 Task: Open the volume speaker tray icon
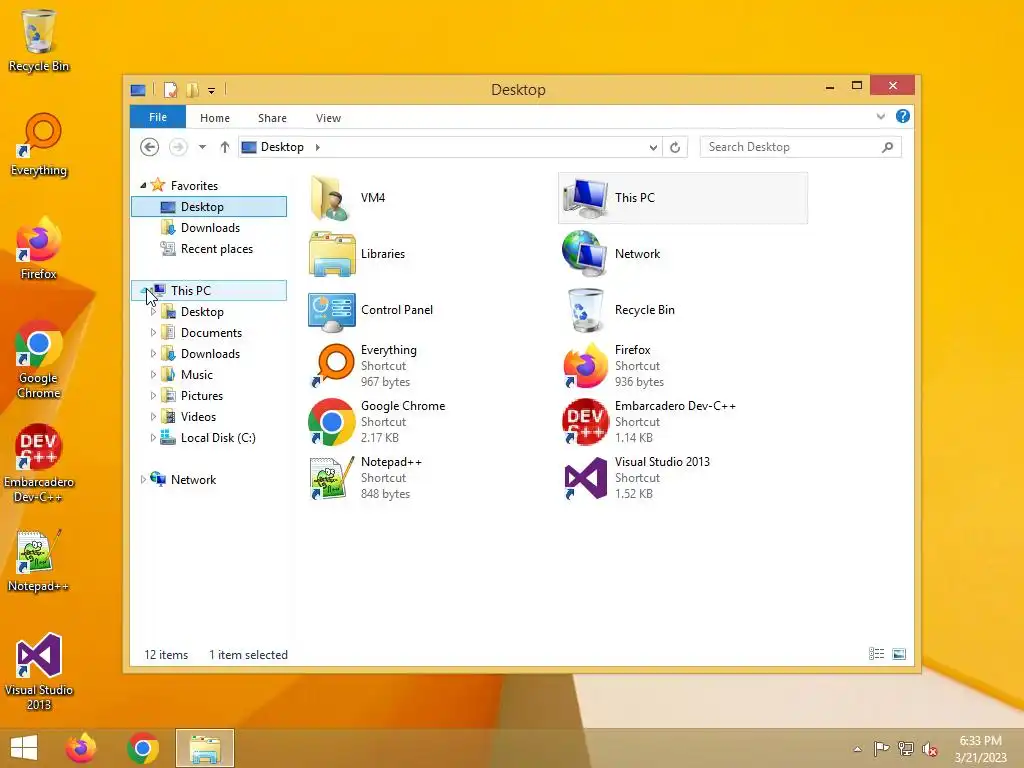coord(929,748)
